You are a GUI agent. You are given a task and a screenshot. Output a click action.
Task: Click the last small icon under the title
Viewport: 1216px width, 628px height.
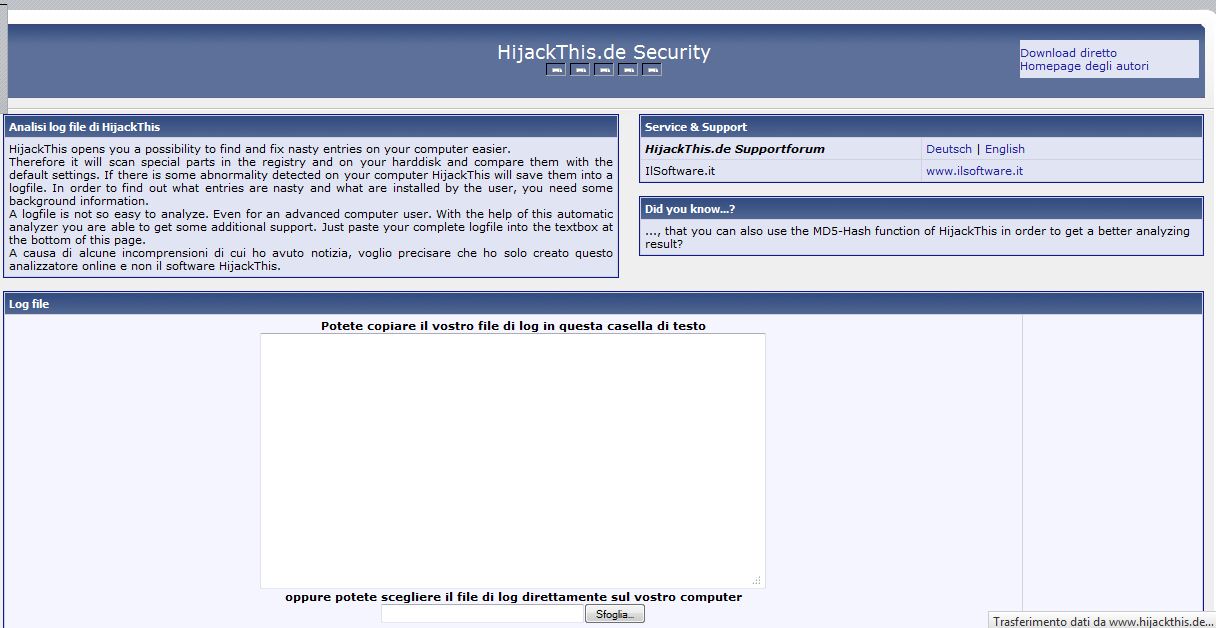[651, 69]
